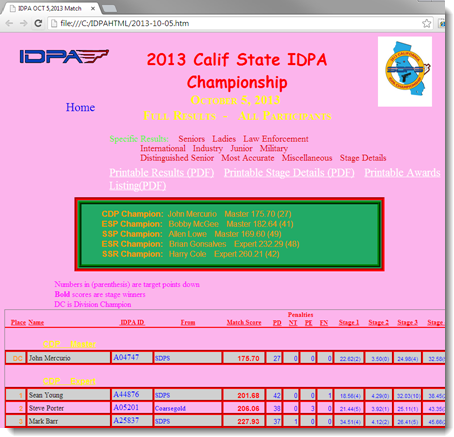Bookmark the page with the star icon

(x=426, y=23)
